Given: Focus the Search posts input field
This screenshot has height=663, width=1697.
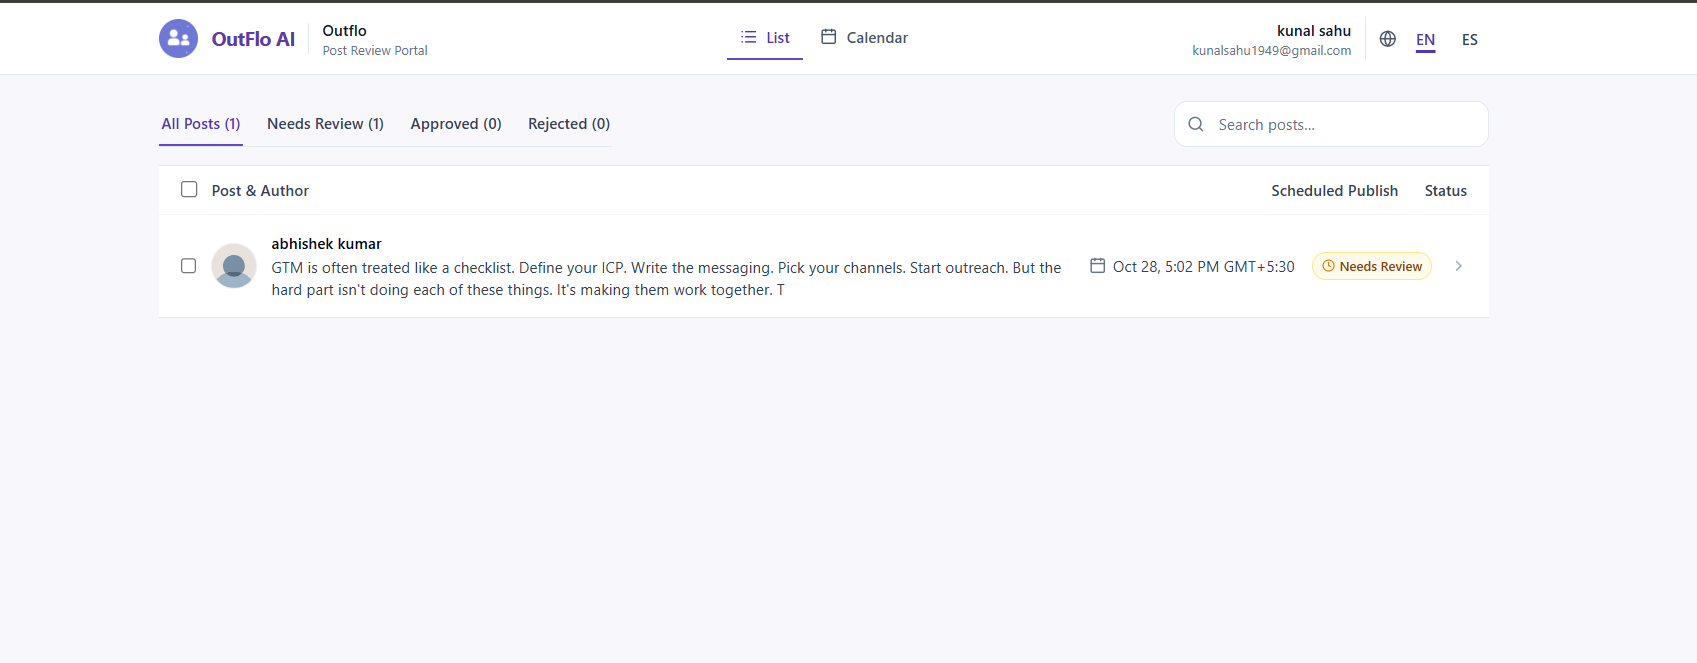Looking at the screenshot, I should click(1331, 124).
